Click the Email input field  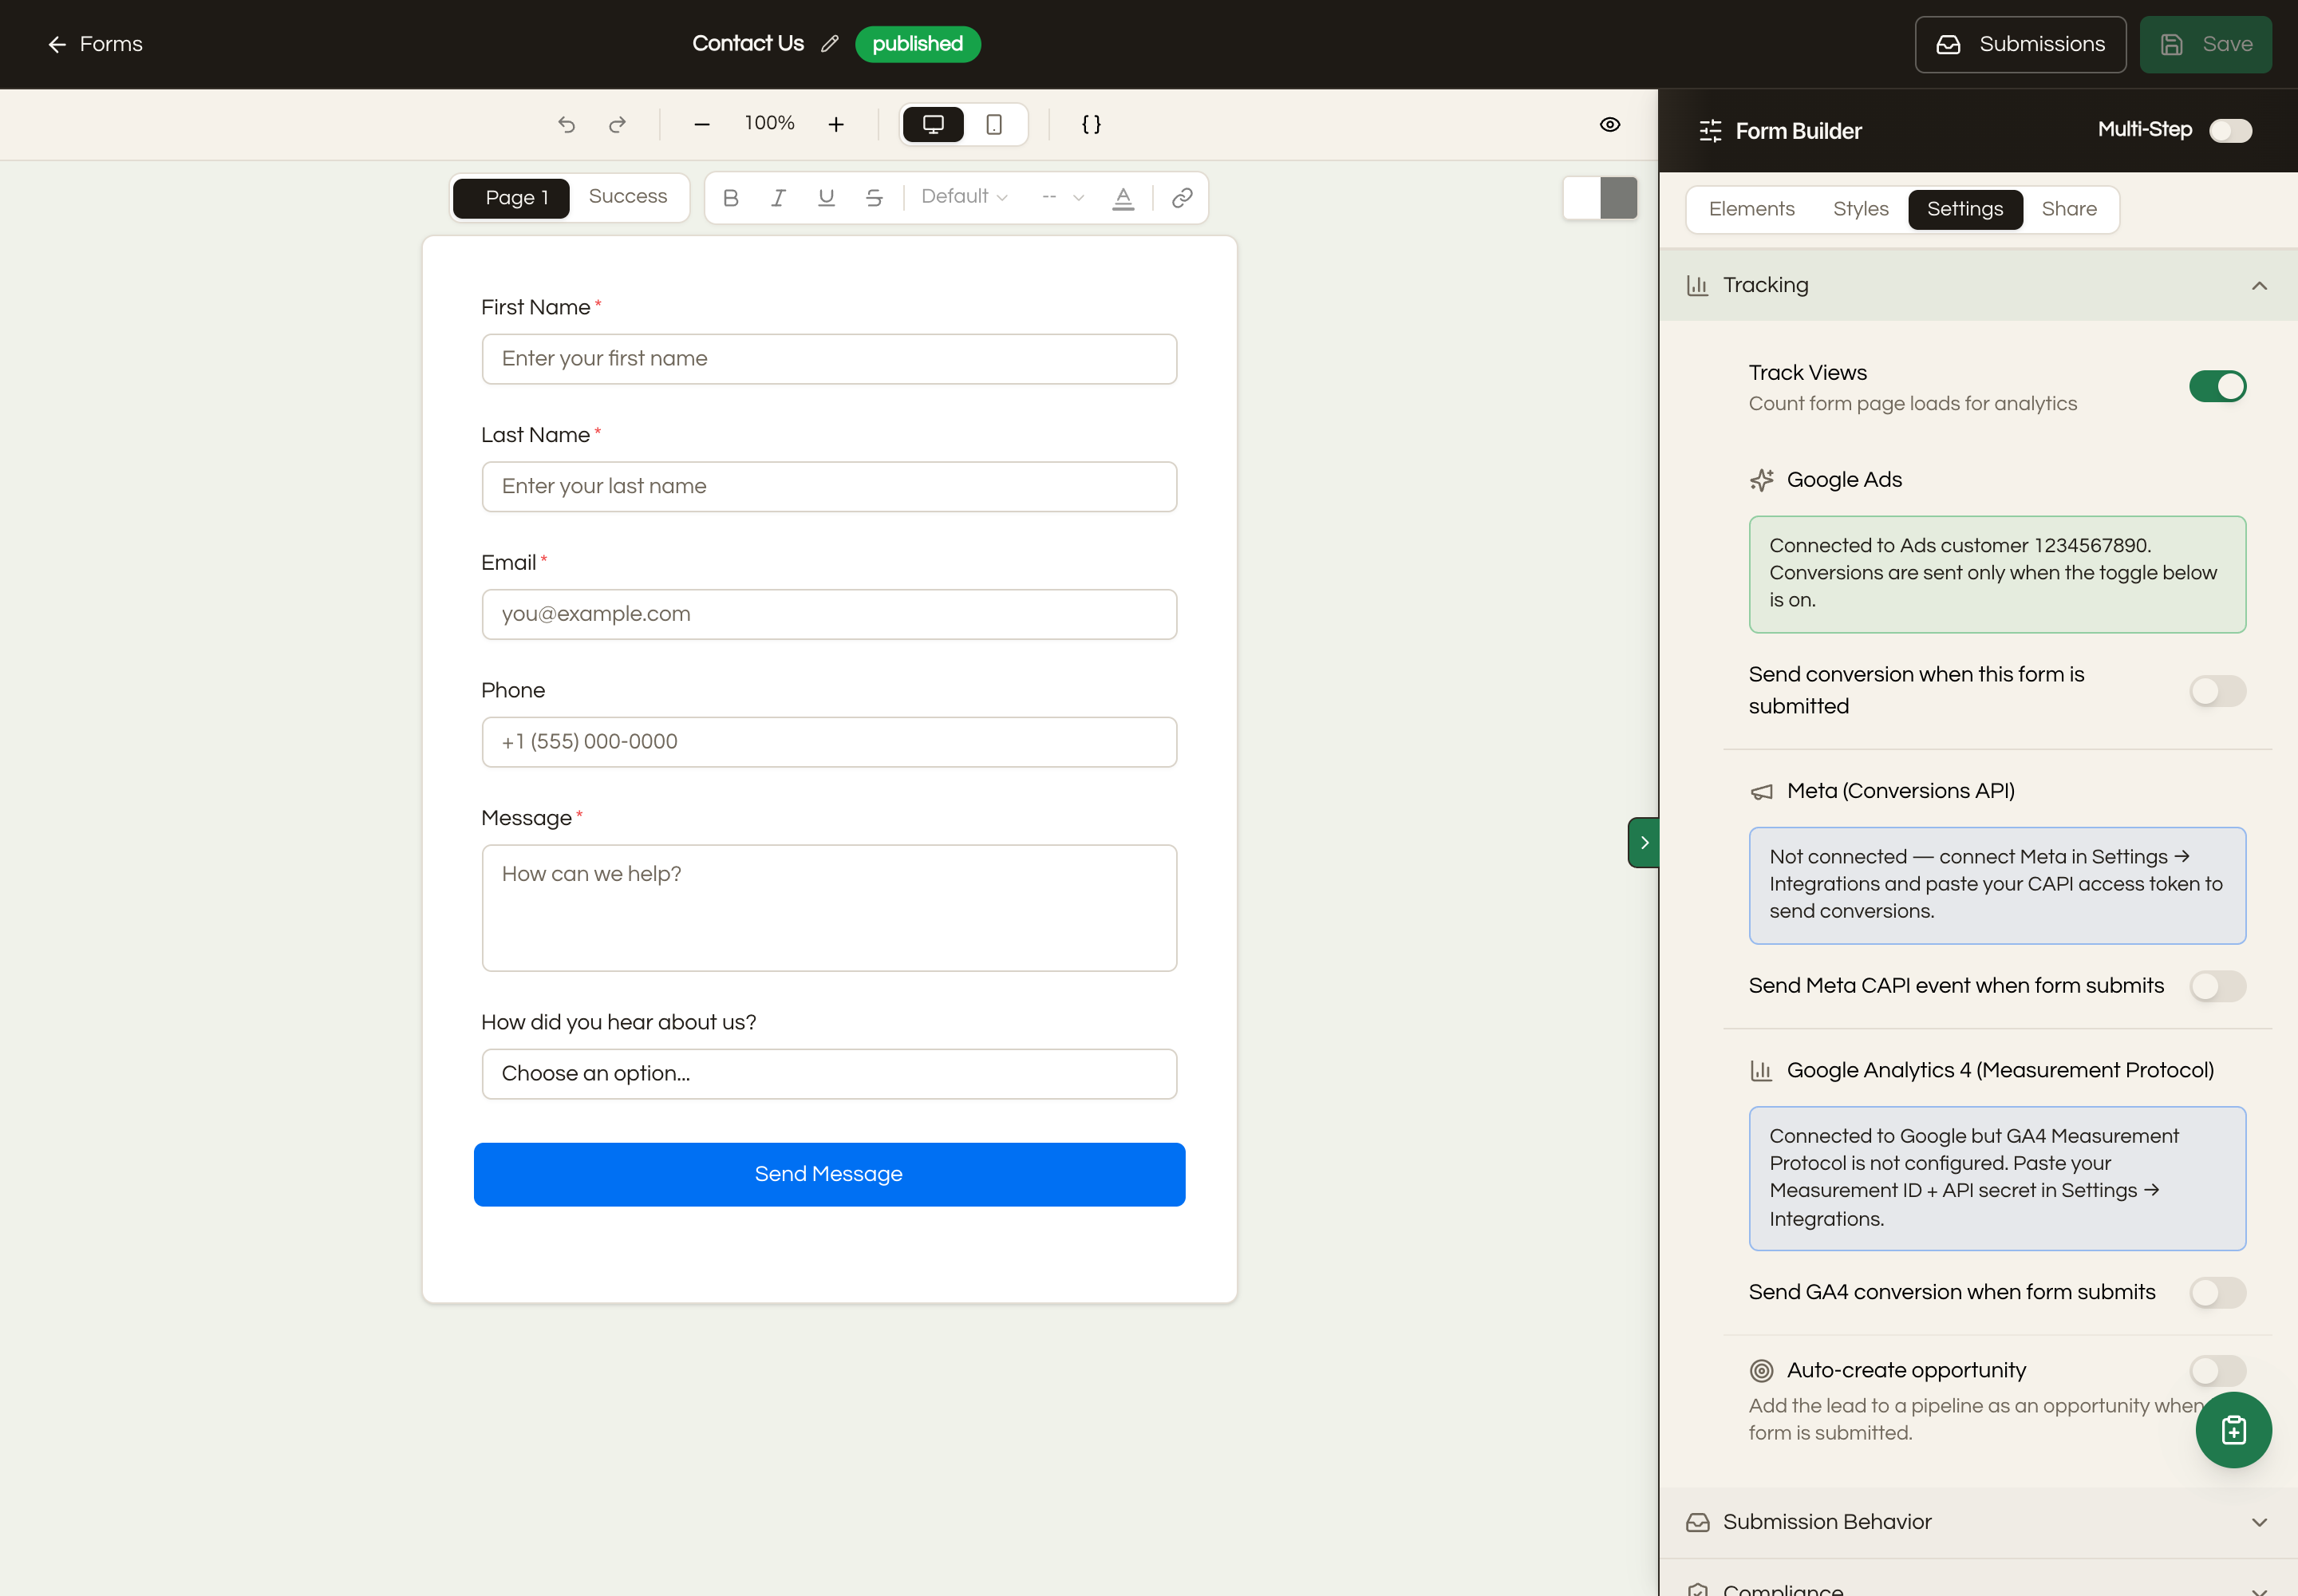pos(829,614)
